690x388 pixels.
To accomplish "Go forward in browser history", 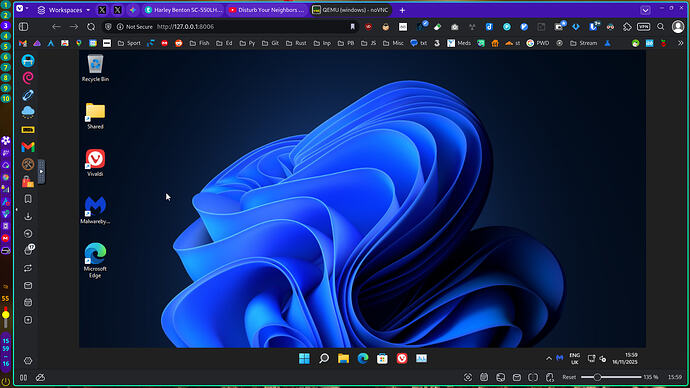I will [x=73, y=27].
